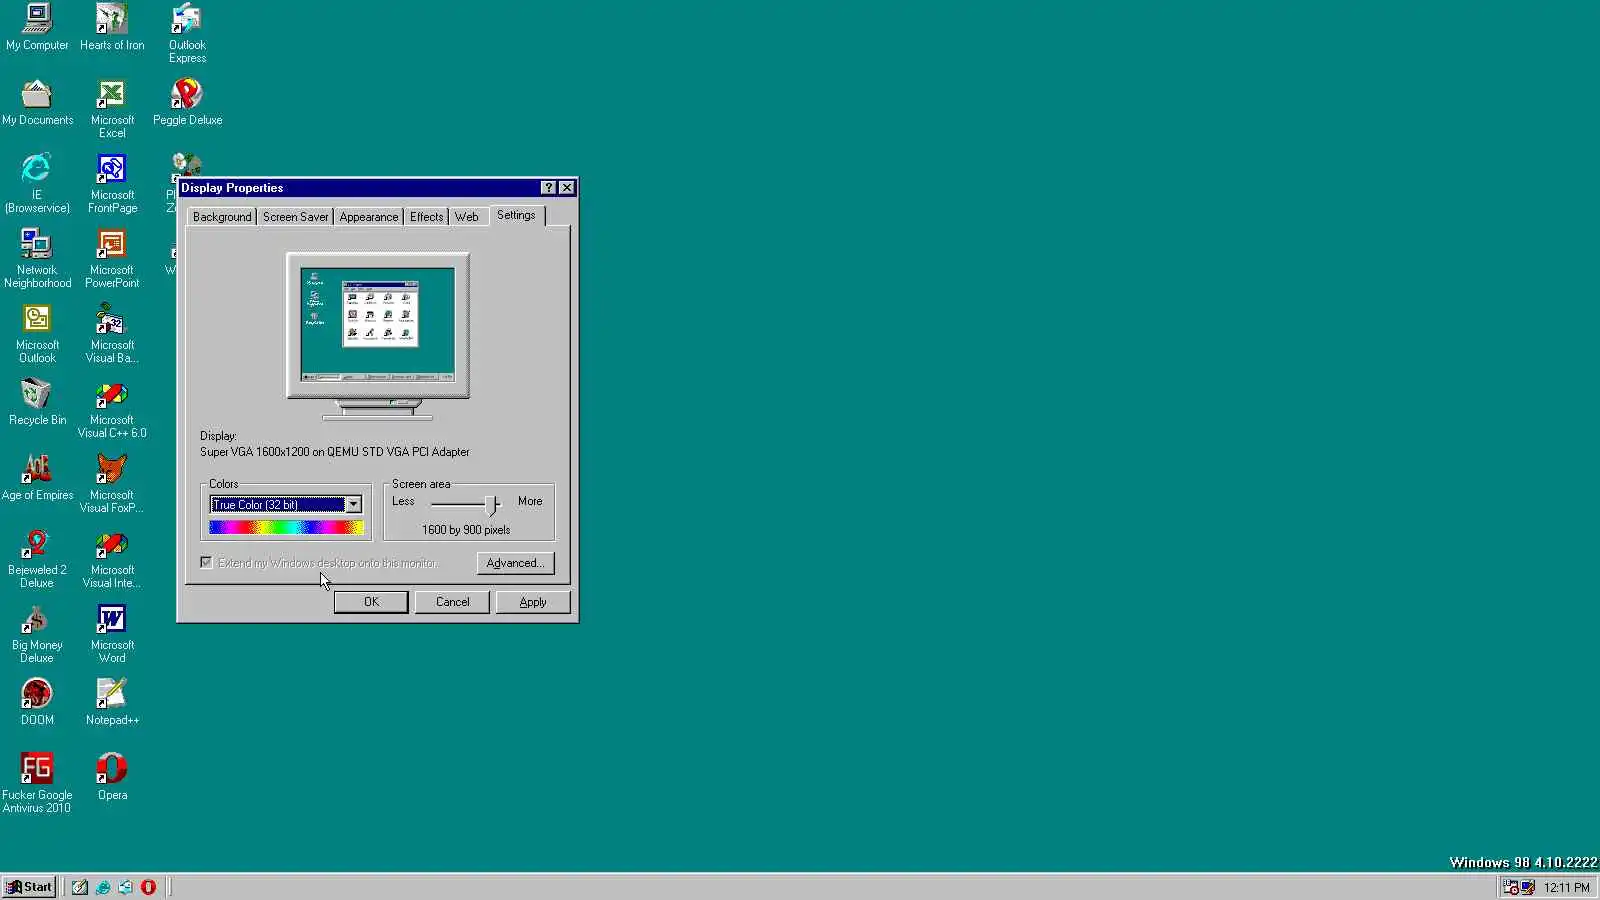1600x900 pixels.
Task: Confirm with the OK button
Action: pos(371,602)
